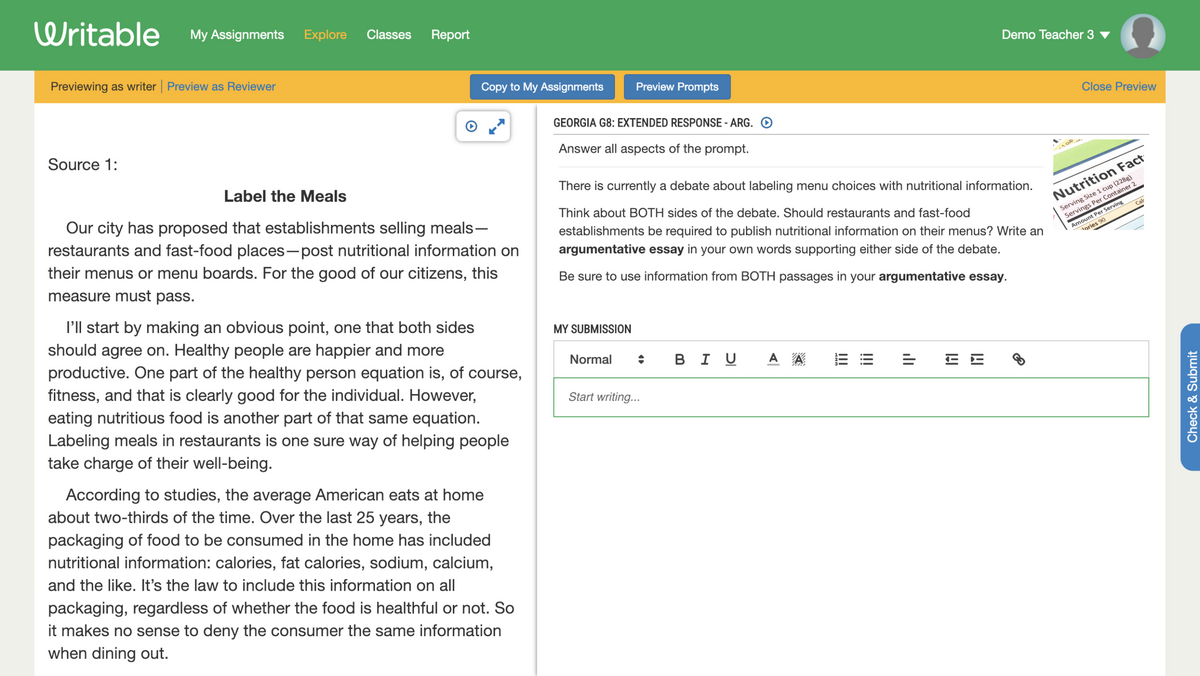Open the Classes menu item
This screenshot has width=1200, height=676.
[389, 34]
